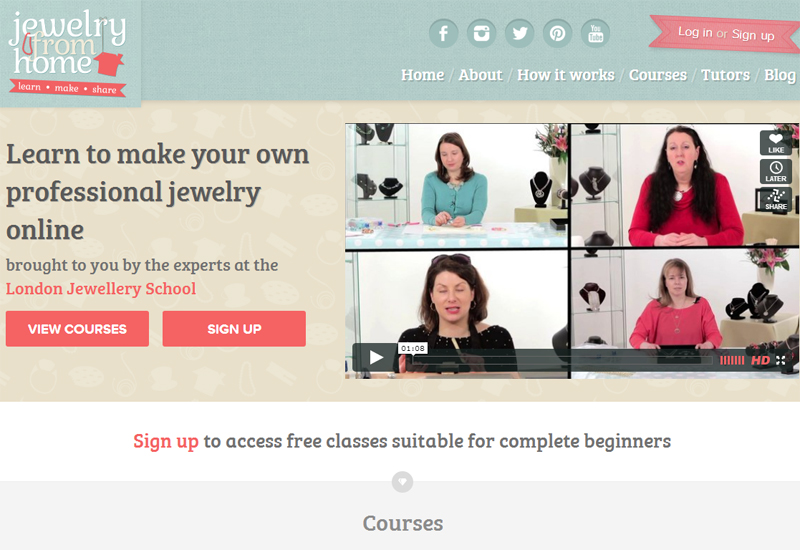This screenshot has width=800, height=550.
Task: Open the How it works page
Action: click(566, 75)
